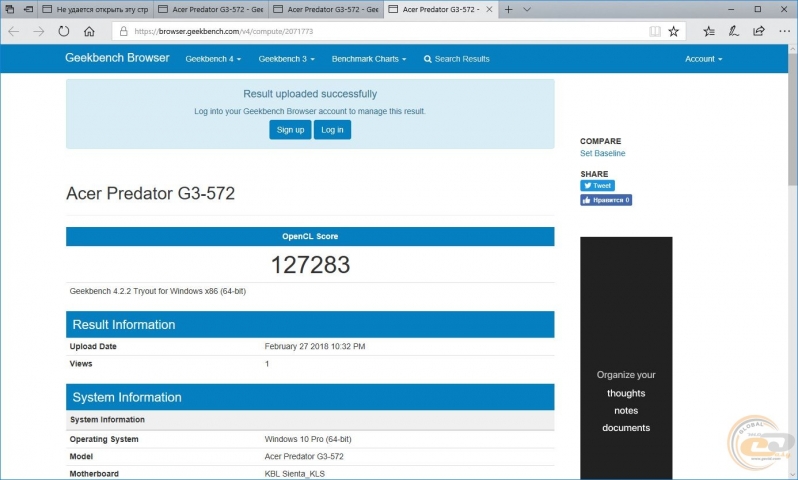Image resolution: width=798 pixels, height=480 pixels.
Task: Click upload date February 27 2018 value
Action: (315, 347)
